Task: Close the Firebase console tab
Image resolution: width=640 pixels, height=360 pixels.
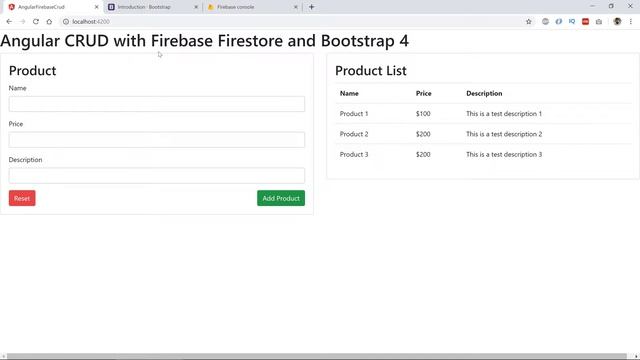Action: pos(296,7)
